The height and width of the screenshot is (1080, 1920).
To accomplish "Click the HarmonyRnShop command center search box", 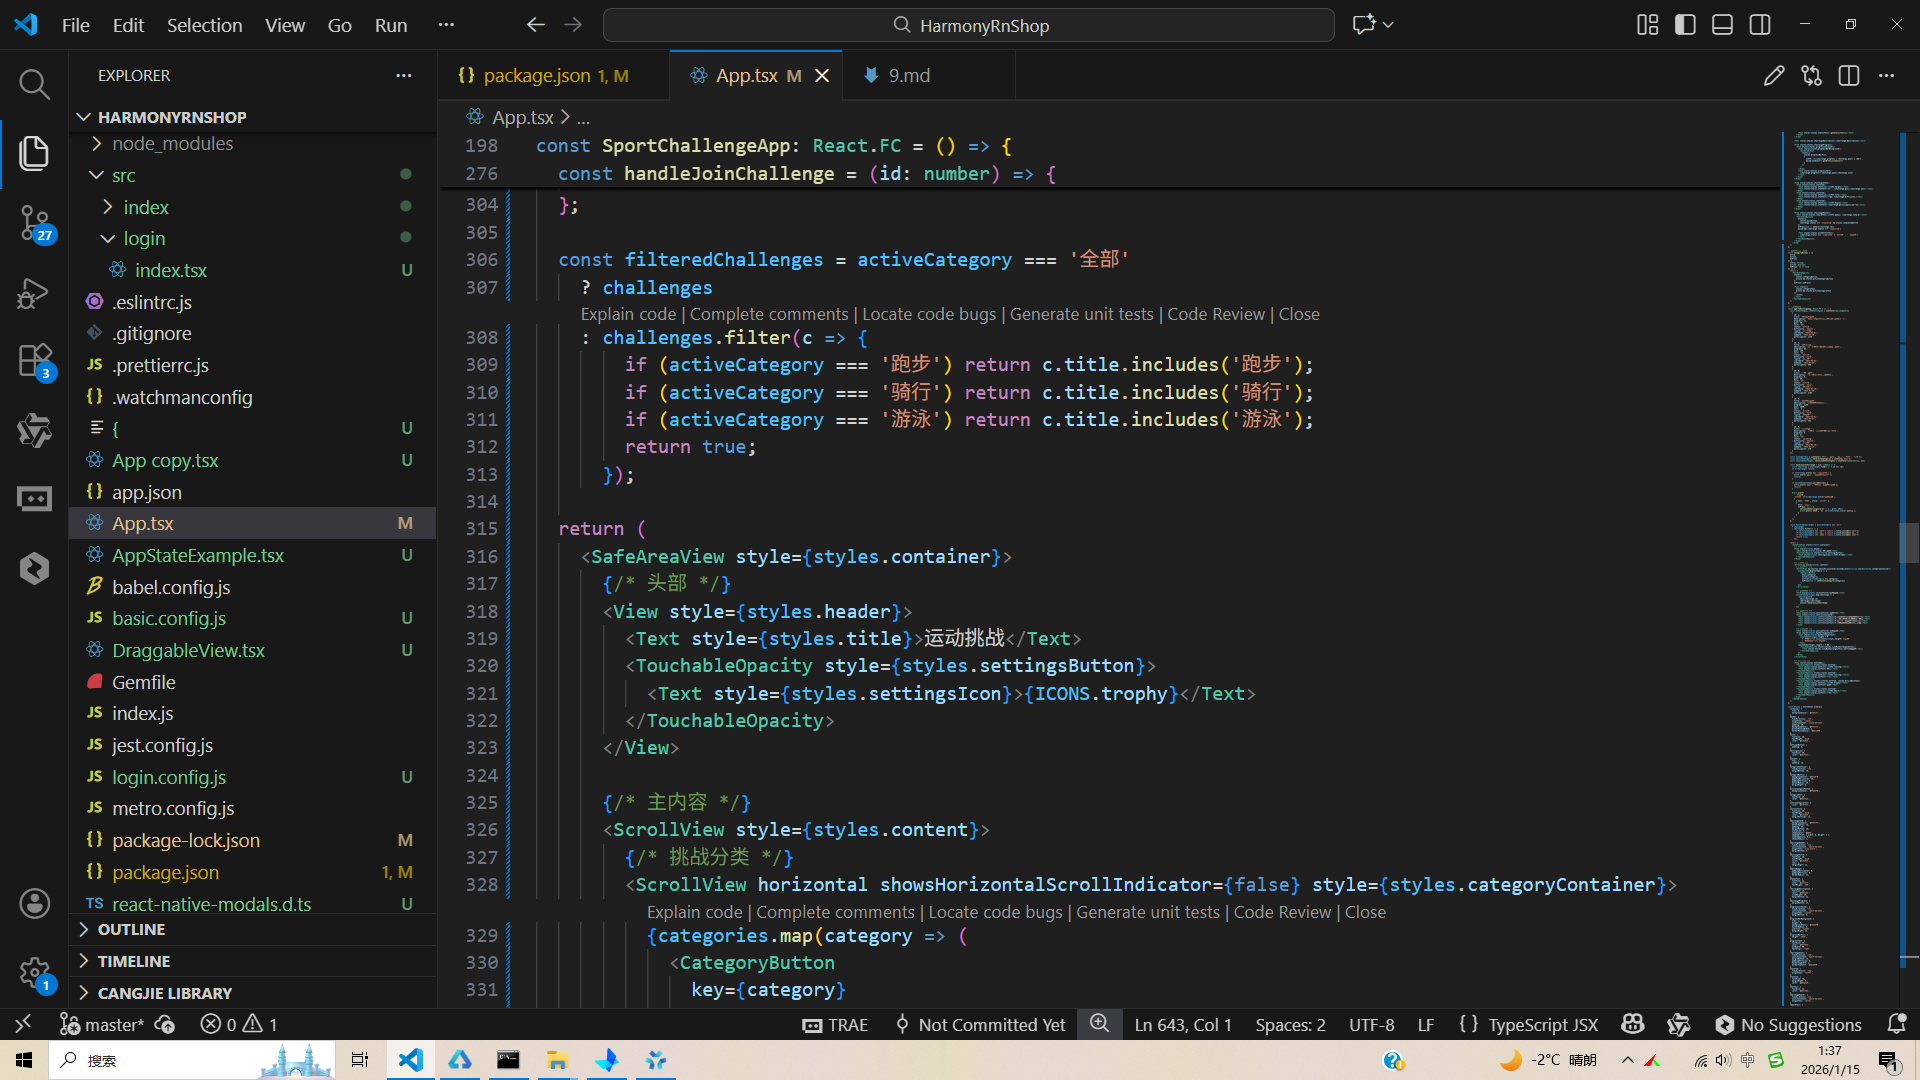I will [x=968, y=25].
